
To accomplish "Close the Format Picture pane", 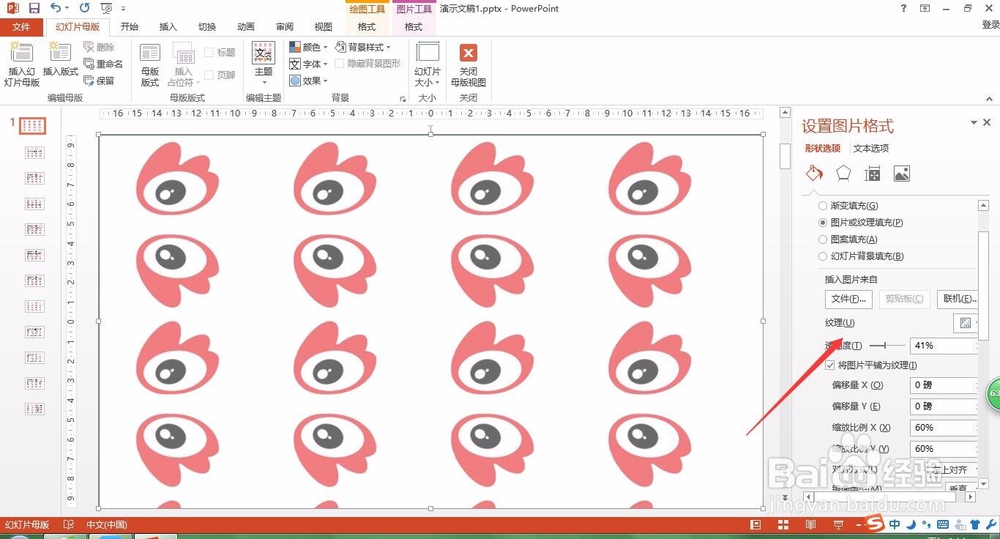I will click(987, 122).
